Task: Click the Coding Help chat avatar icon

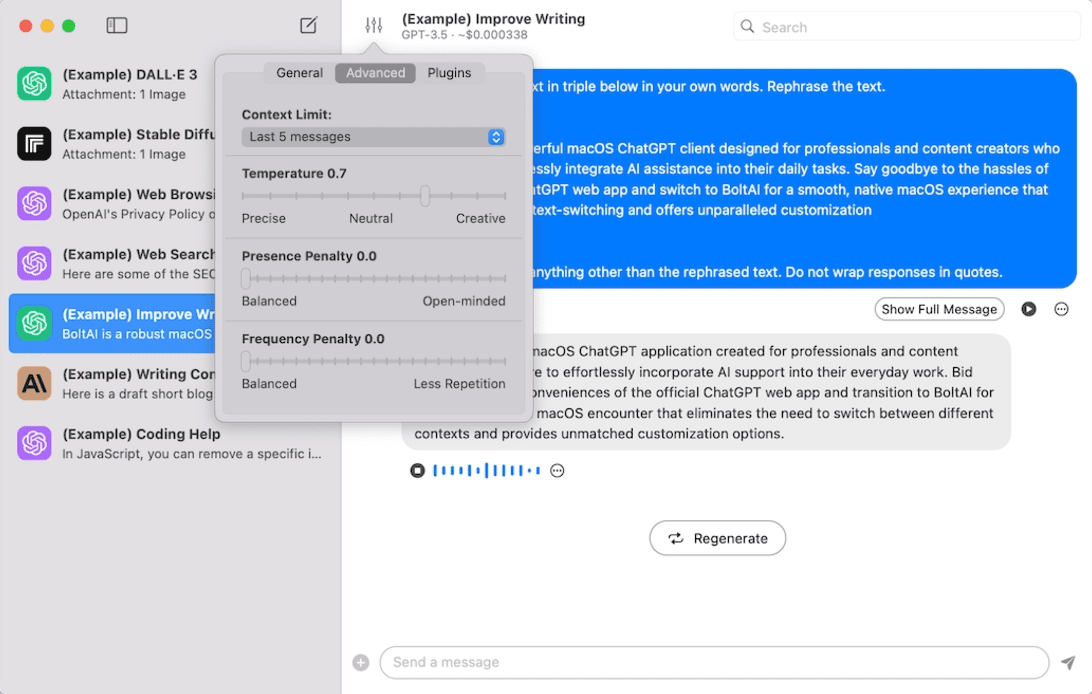Action: pyautogui.click(x=34, y=443)
